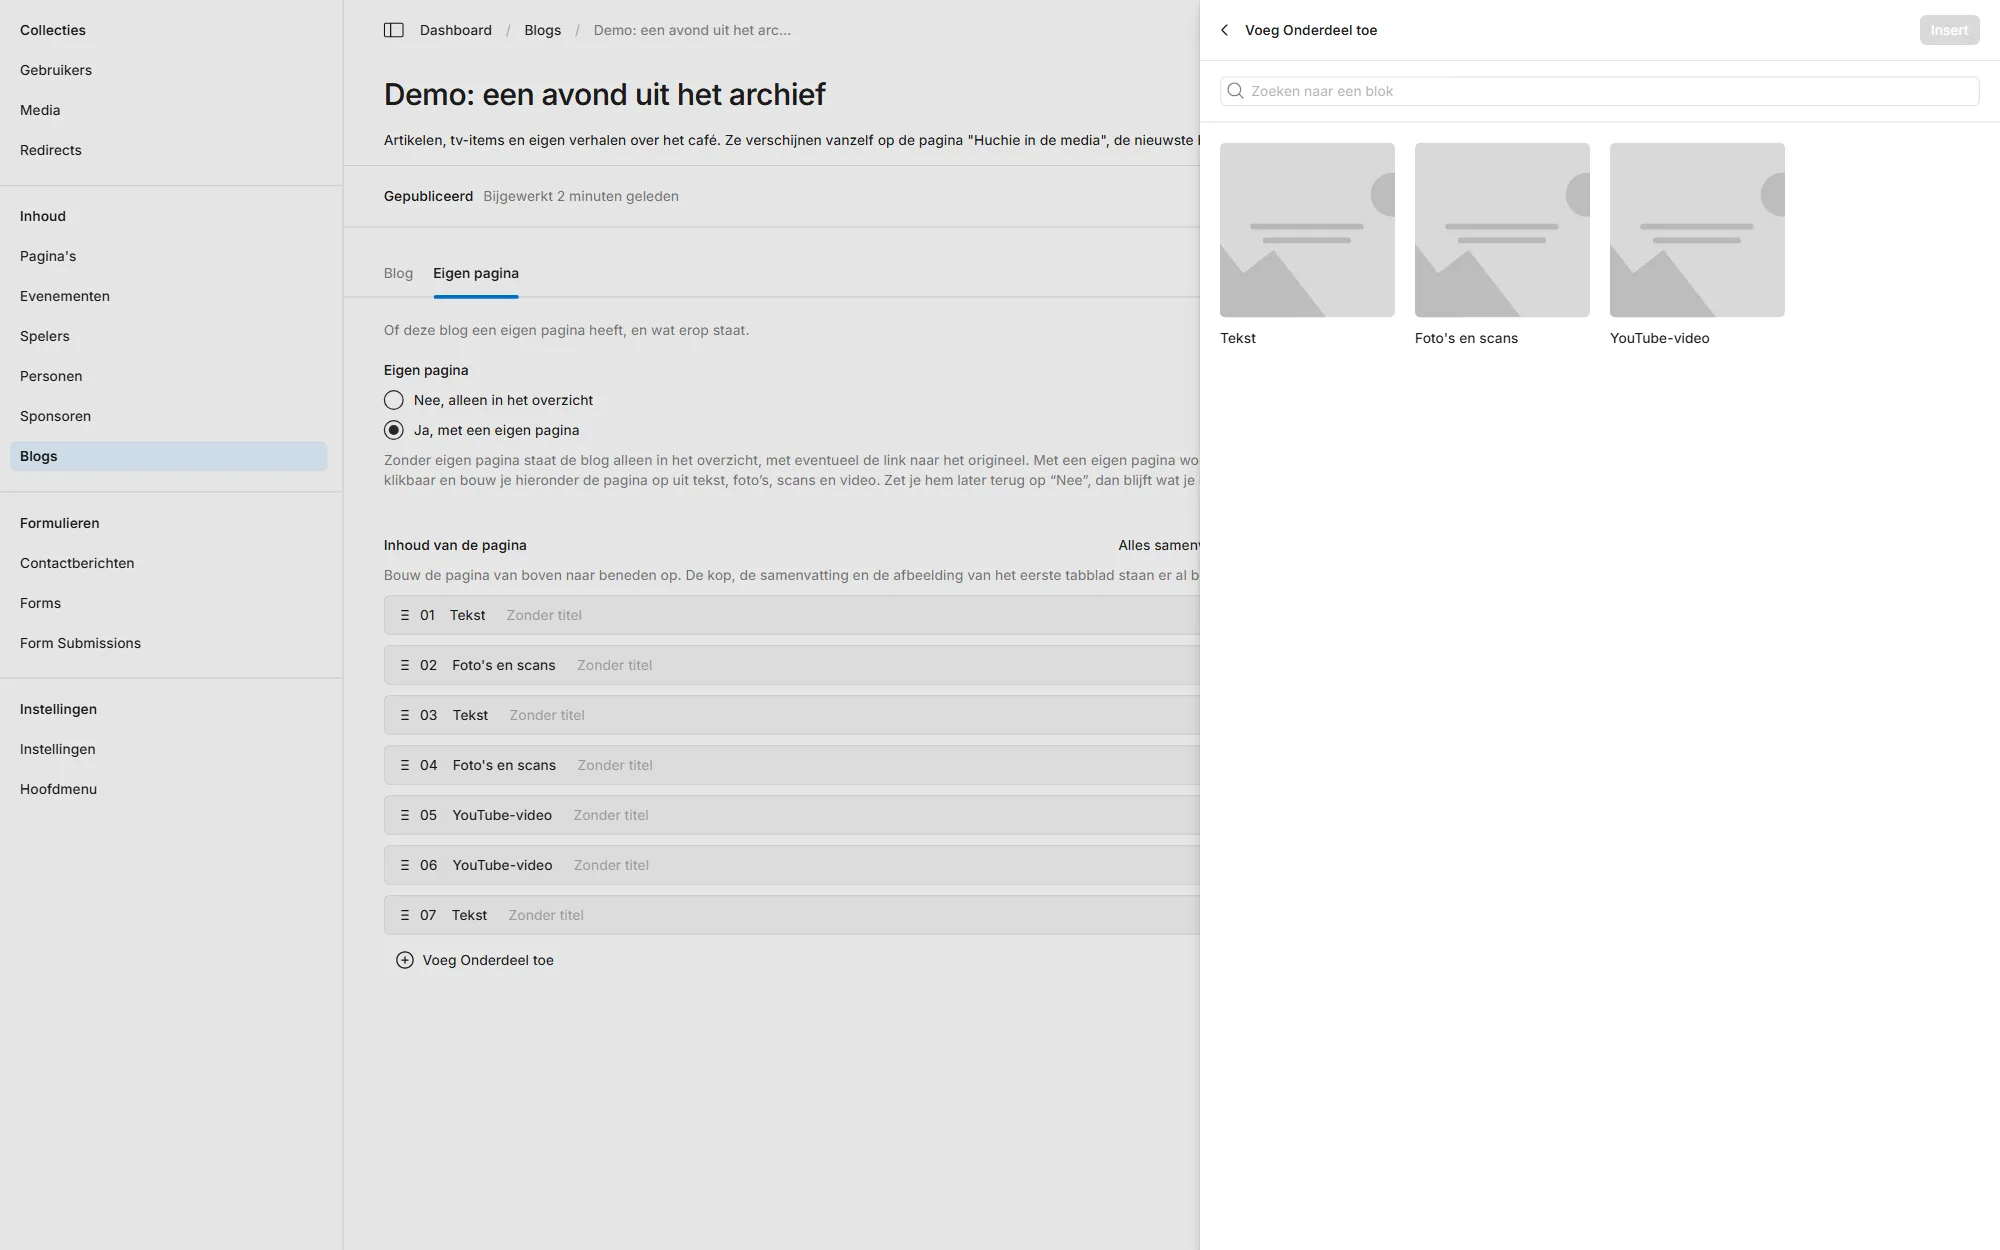Click the drag handle of row 01 Tekst
This screenshot has height=1250, width=2000.
click(405, 615)
